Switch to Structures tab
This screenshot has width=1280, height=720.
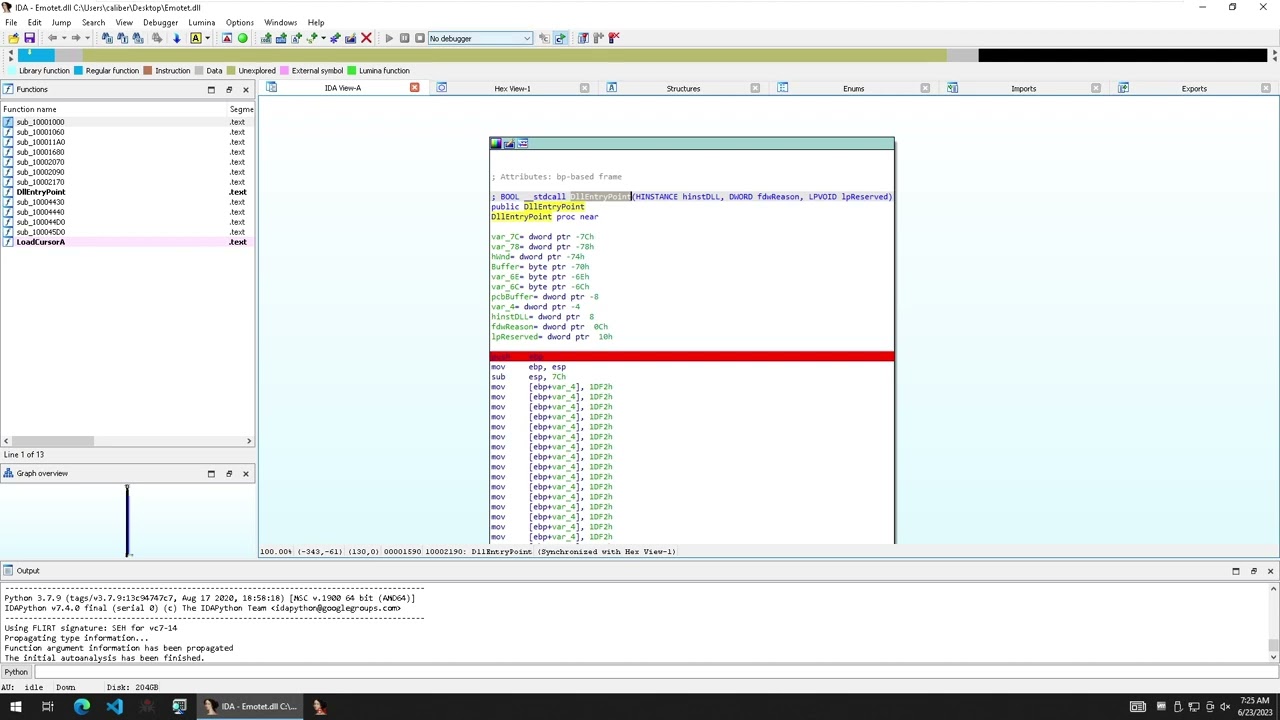coord(683,88)
